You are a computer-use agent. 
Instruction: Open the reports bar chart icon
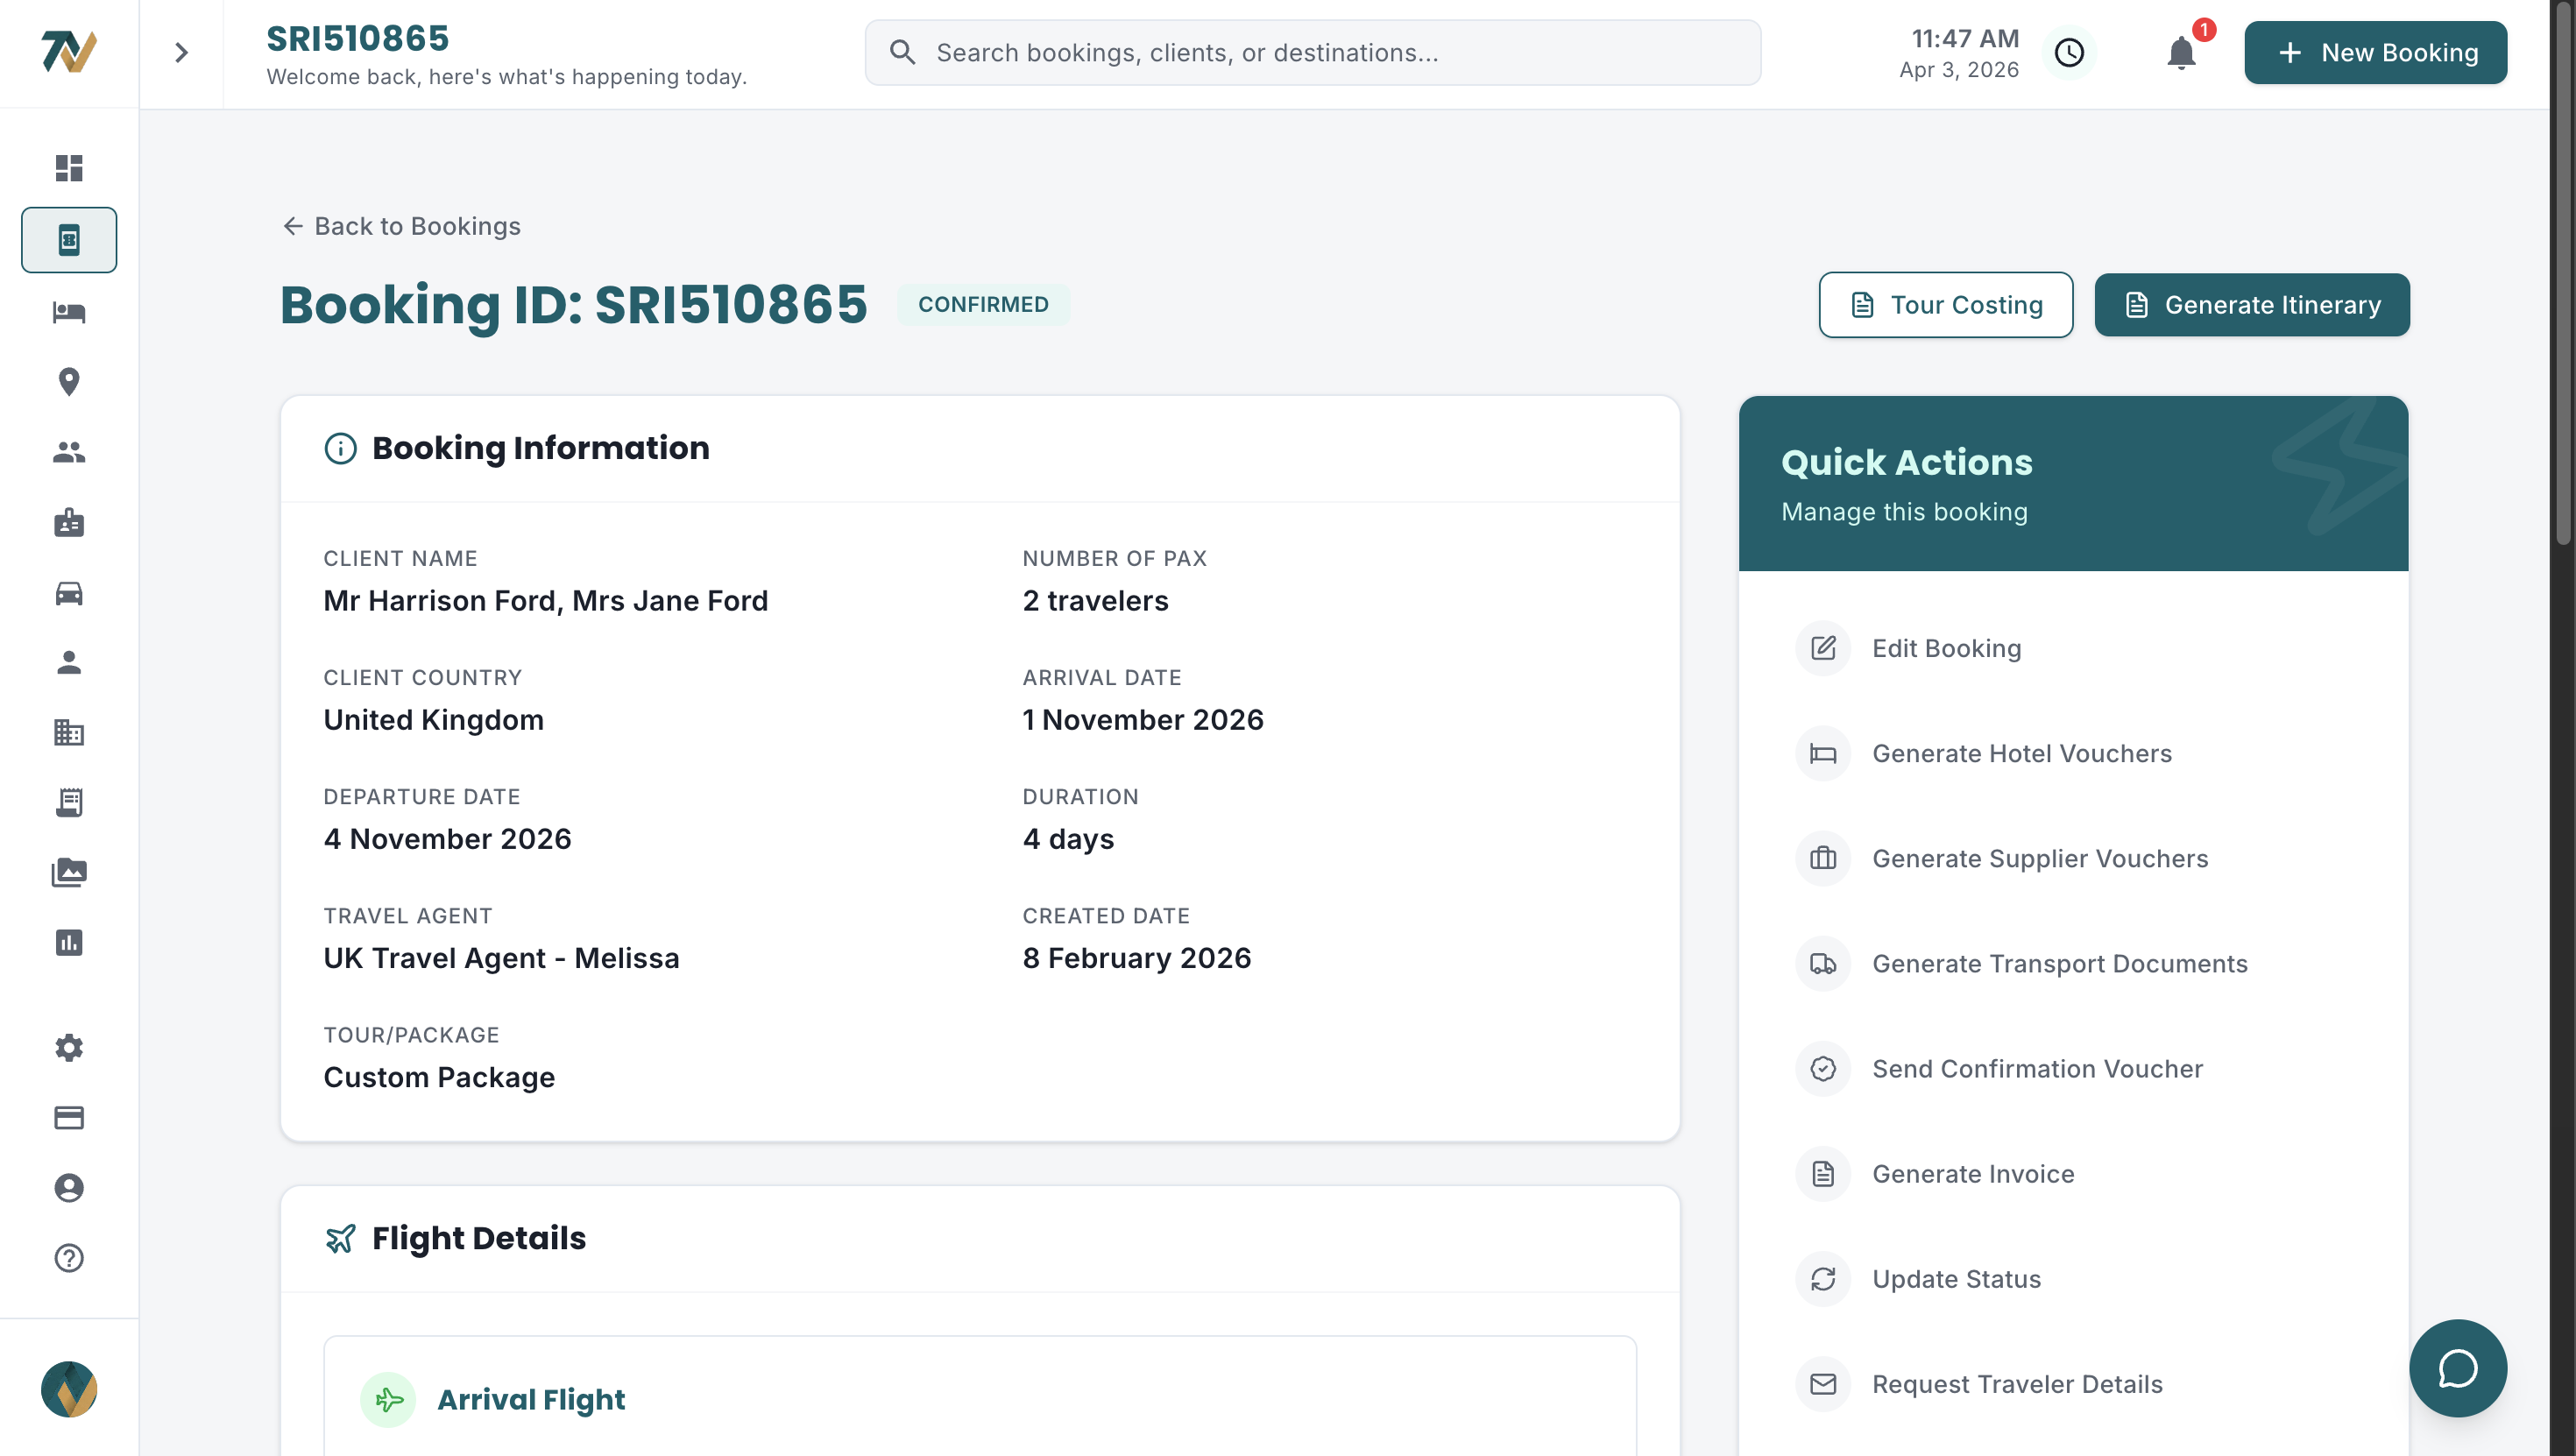[69, 942]
